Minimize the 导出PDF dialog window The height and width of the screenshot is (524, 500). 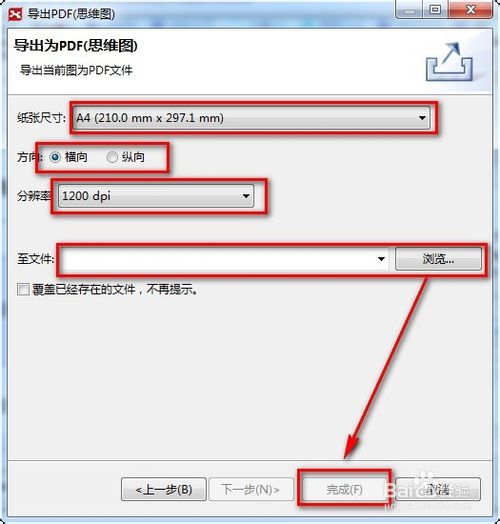pos(409,10)
